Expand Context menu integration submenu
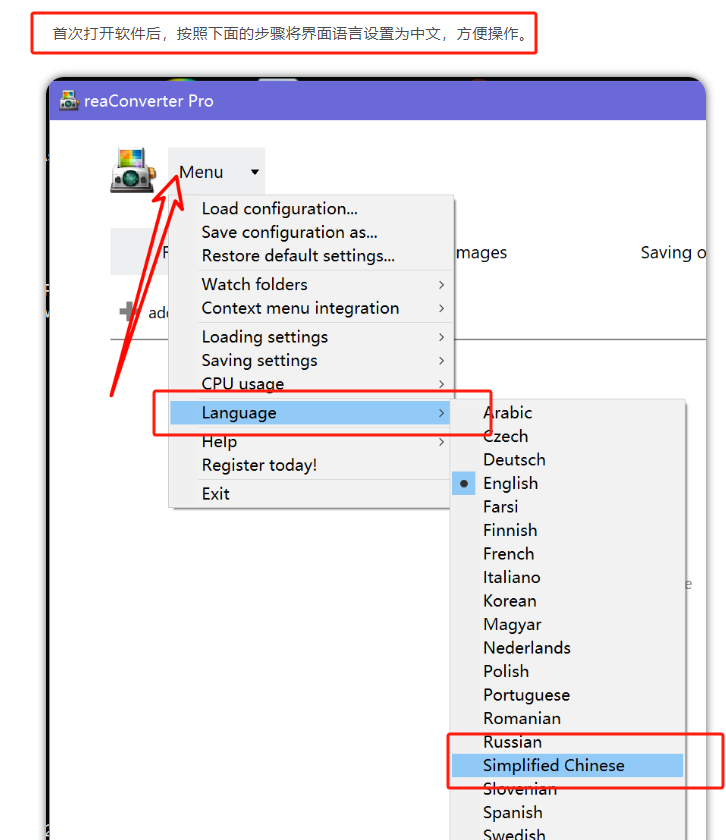The width and height of the screenshot is (726, 840). (x=311, y=308)
